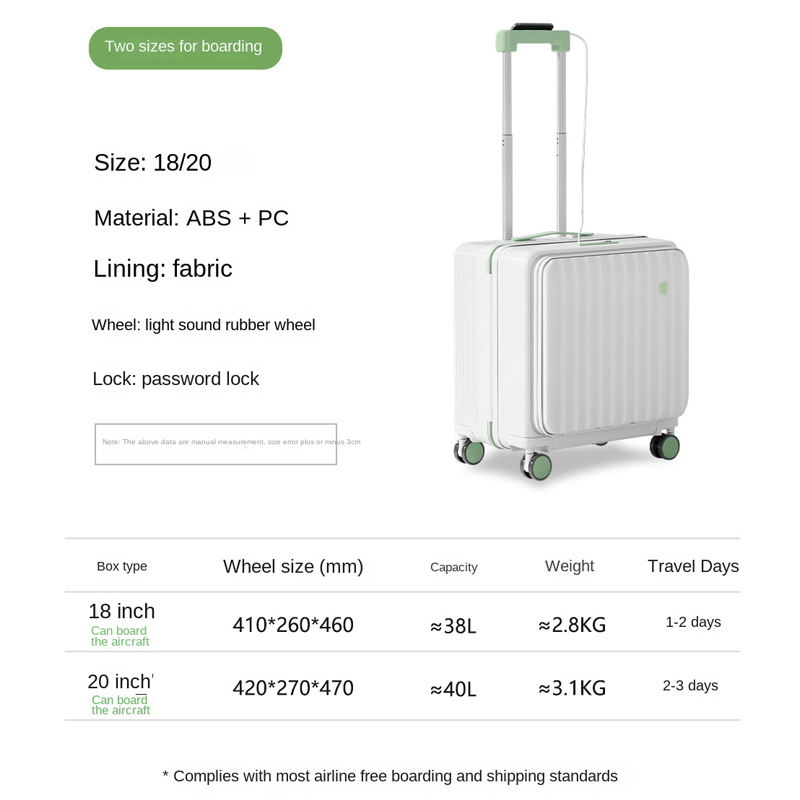
Task: Select the '18 inch' row label
Action: click(121, 611)
